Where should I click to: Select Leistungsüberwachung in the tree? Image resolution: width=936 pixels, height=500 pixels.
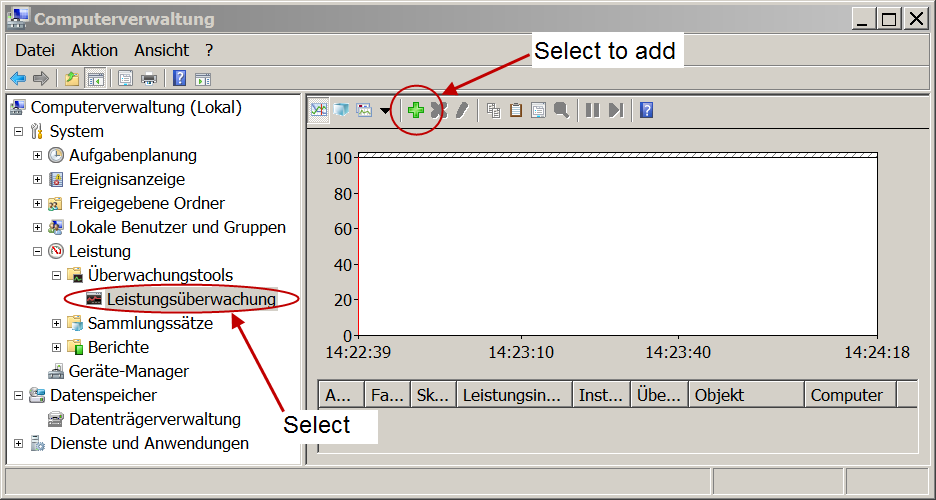(x=191, y=299)
